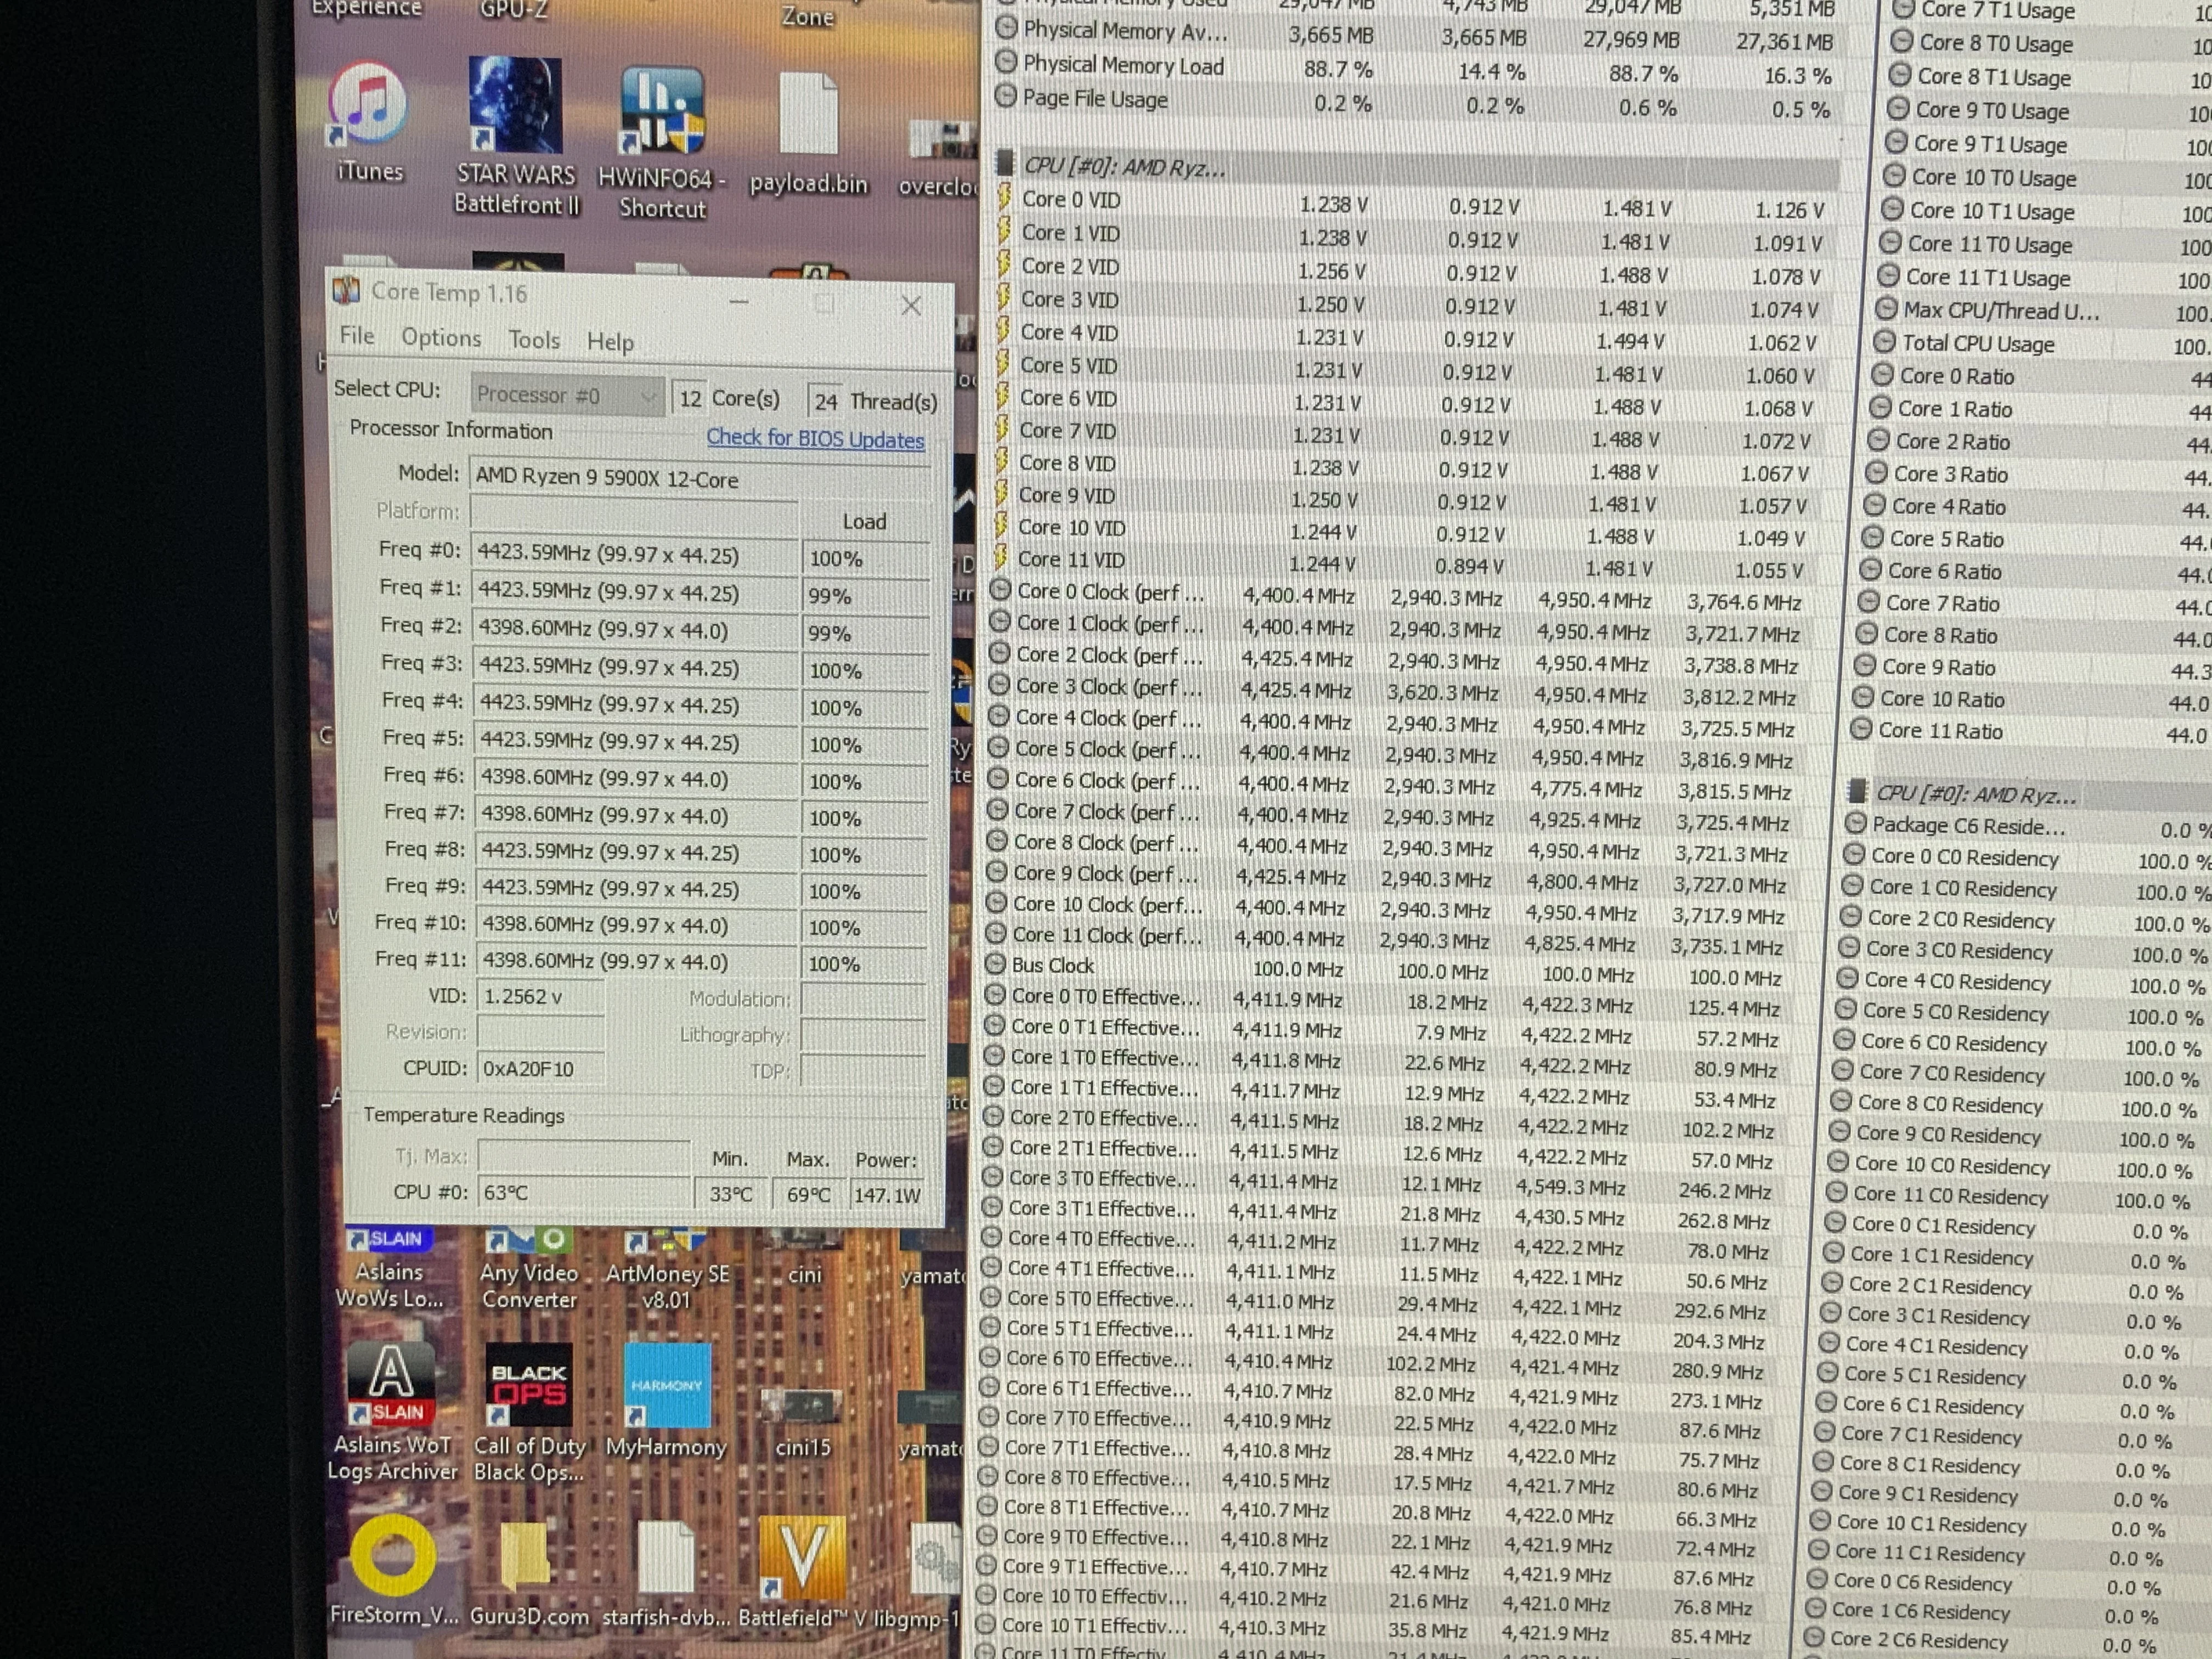Launch Call of Duty Black Ops shortcut
Screen dimensions: 2212x1659
pos(529,1412)
